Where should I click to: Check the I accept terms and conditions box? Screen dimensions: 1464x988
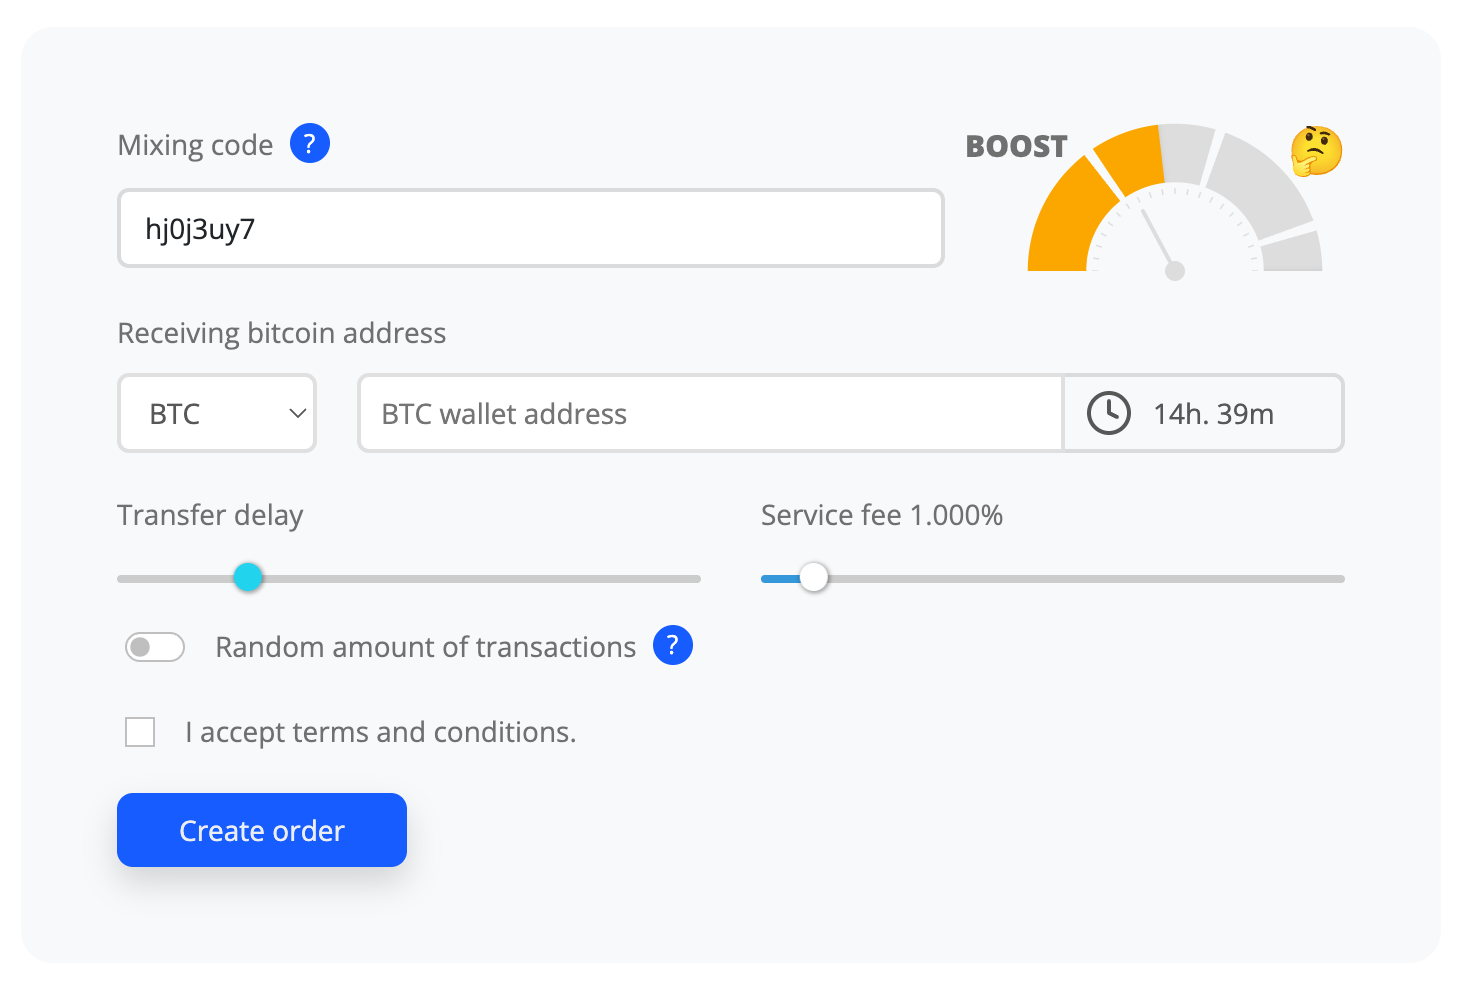tap(139, 731)
